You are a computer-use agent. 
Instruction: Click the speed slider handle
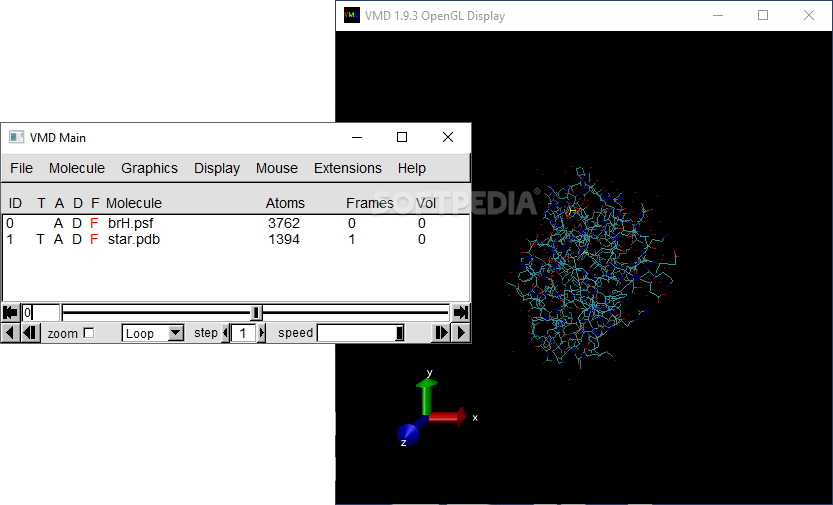coord(400,333)
